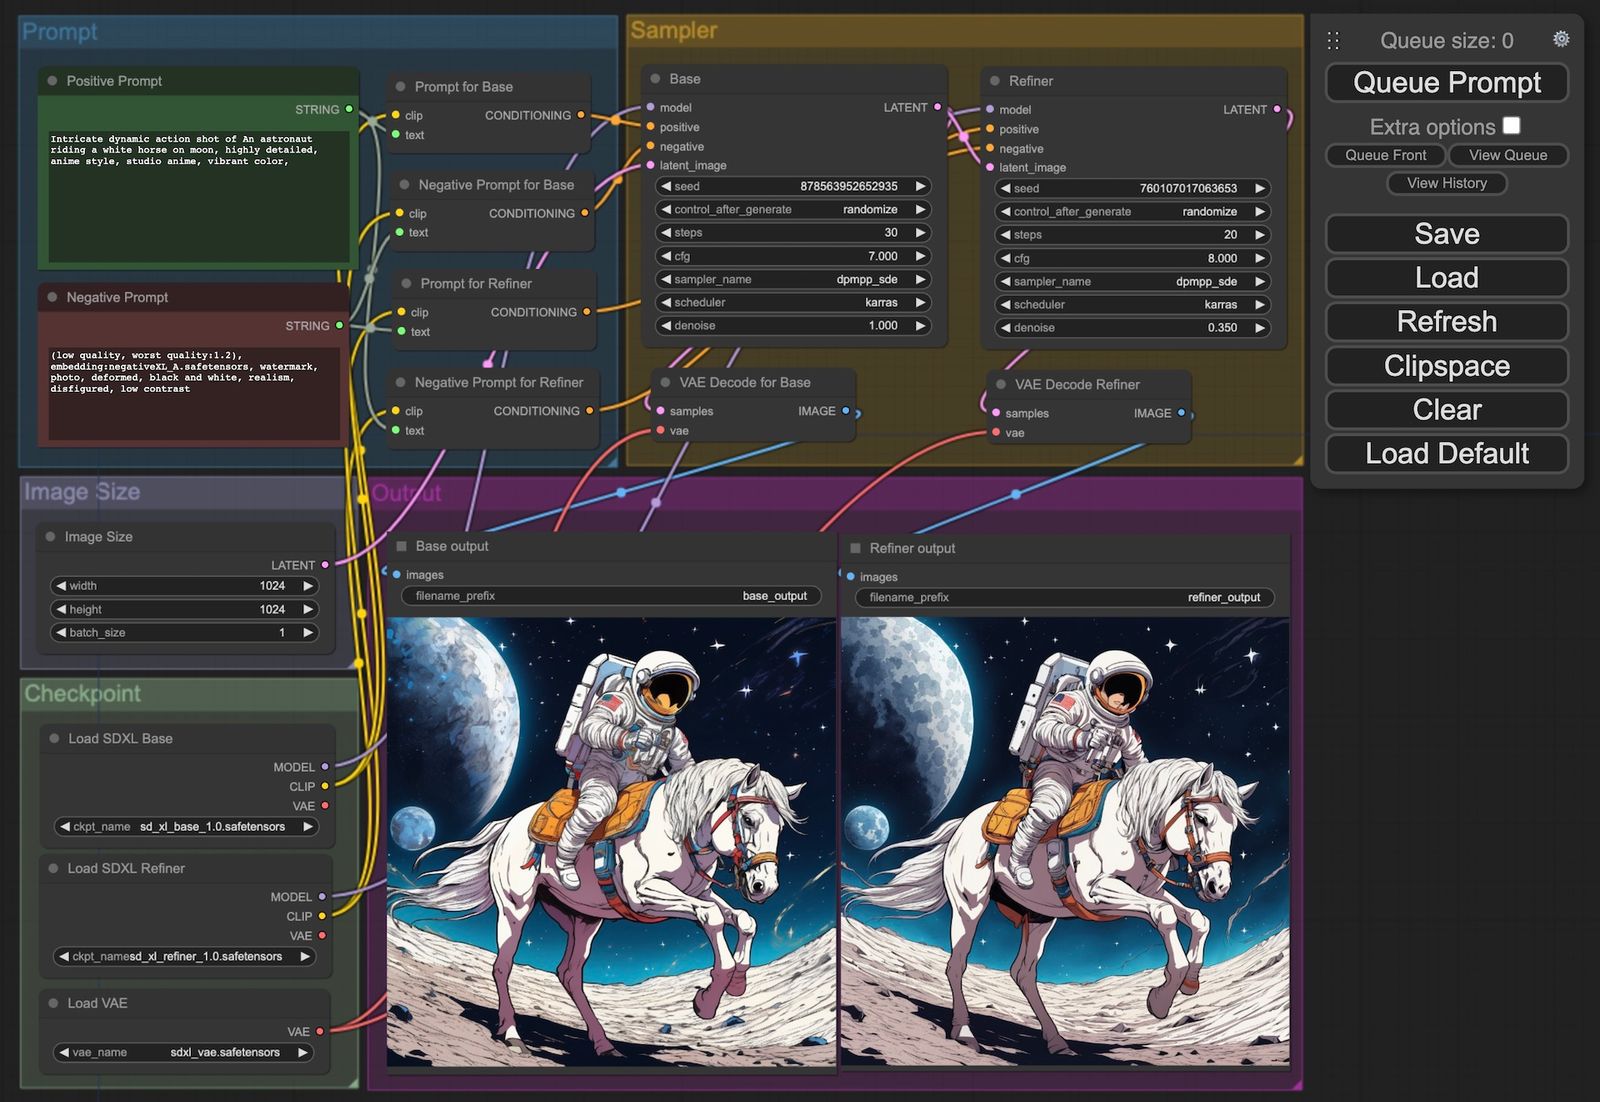This screenshot has height=1102, width=1600.
Task: Increase Base steps with right arrow
Action: [920, 233]
